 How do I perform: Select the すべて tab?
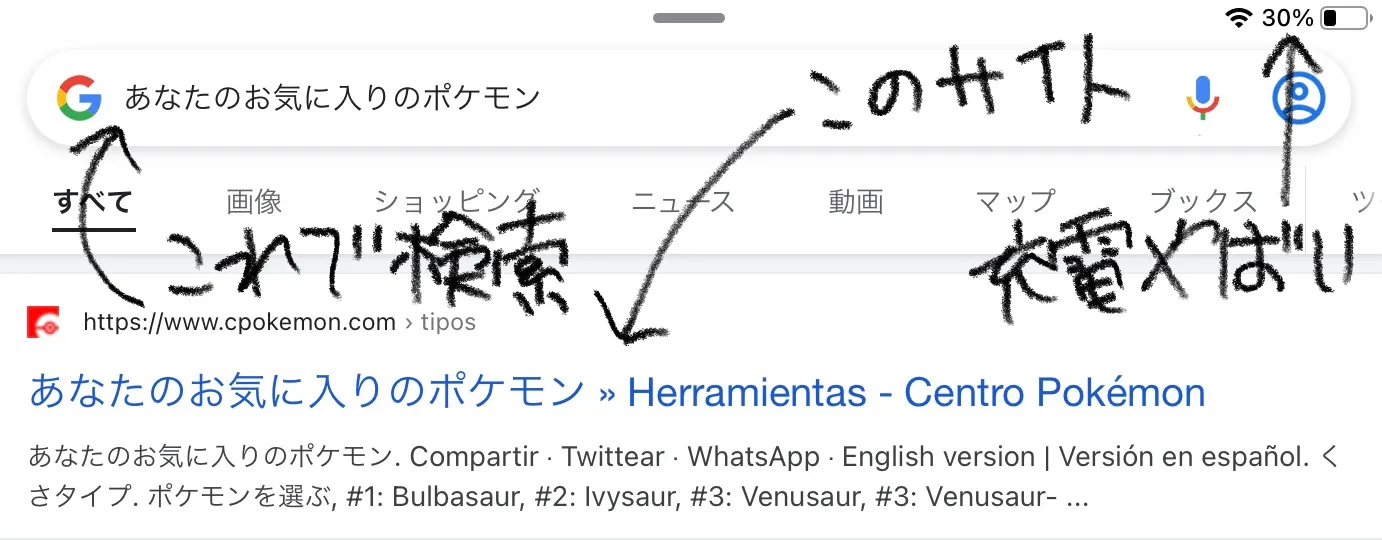click(93, 202)
